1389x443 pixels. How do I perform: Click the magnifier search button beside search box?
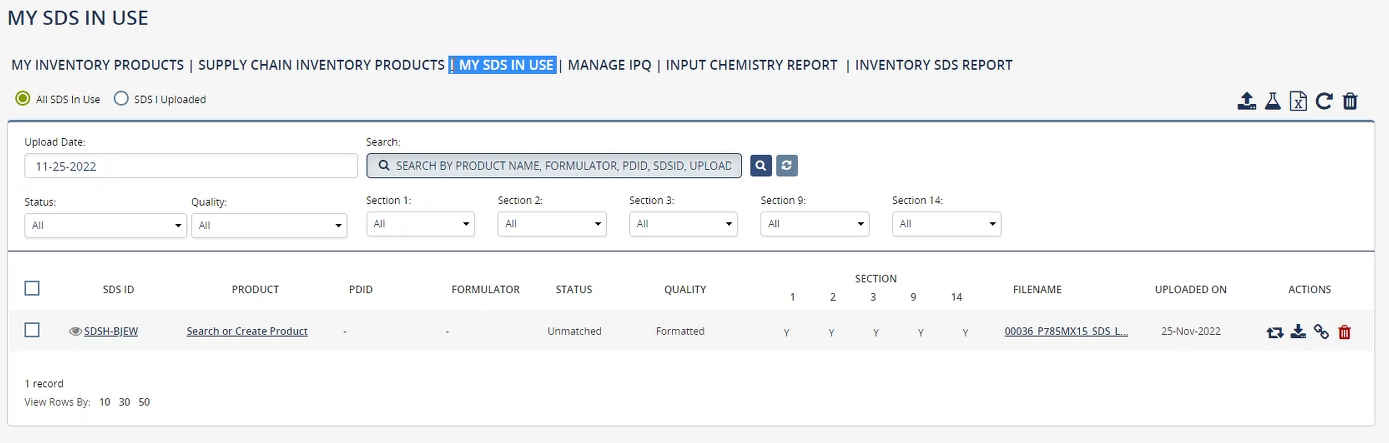click(x=760, y=165)
